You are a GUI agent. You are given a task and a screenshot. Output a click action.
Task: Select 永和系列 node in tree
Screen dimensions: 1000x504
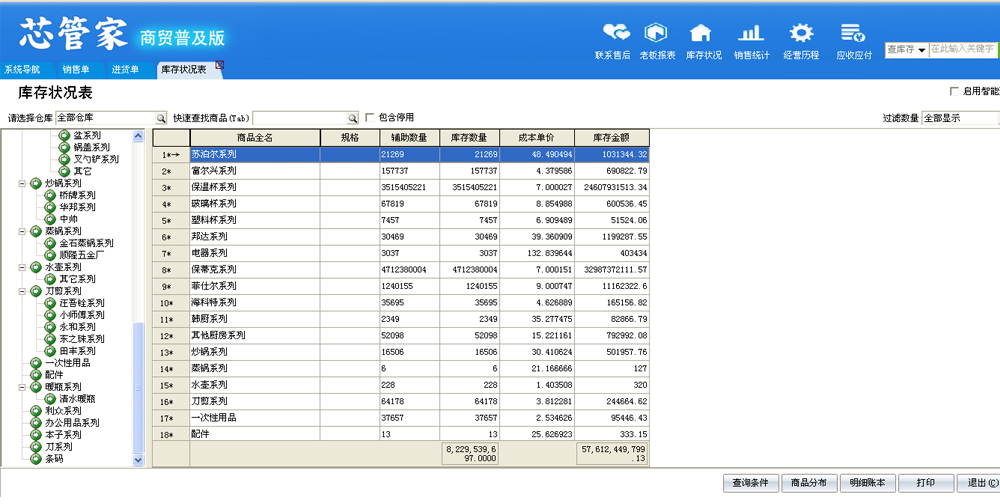(77, 327)
